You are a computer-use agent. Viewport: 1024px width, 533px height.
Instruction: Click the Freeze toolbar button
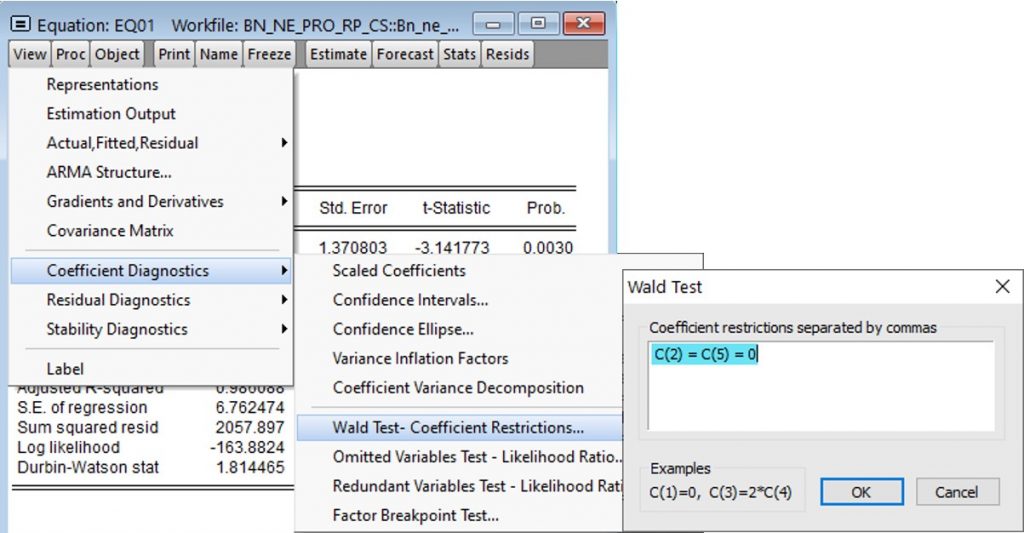tap(269, 54)
